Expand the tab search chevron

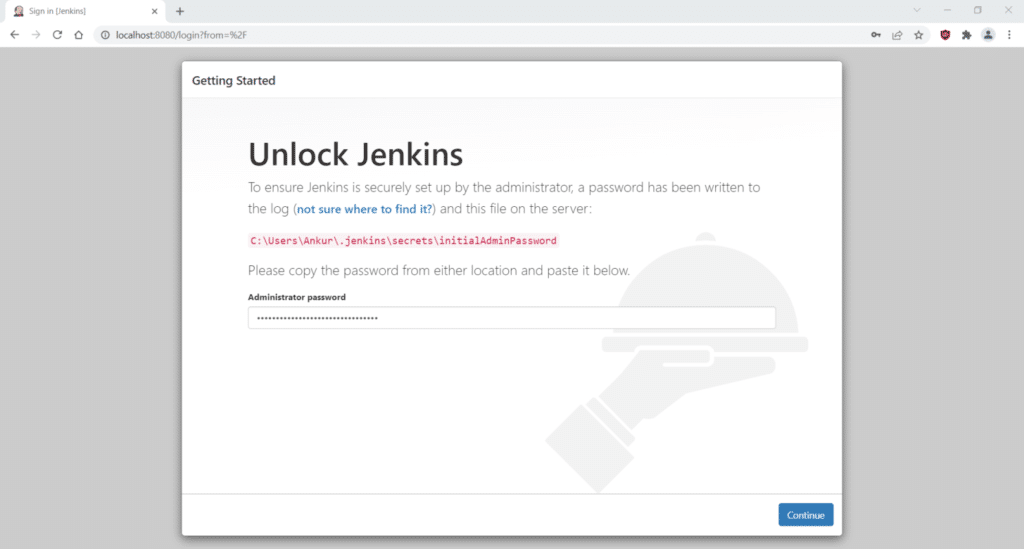point(917,10)
